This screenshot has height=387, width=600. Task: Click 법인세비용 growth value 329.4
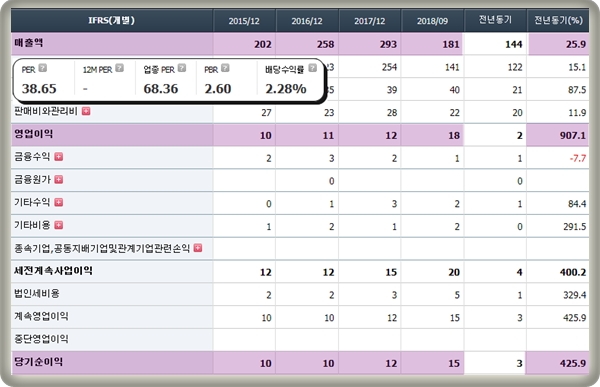[x=575, y=295]
